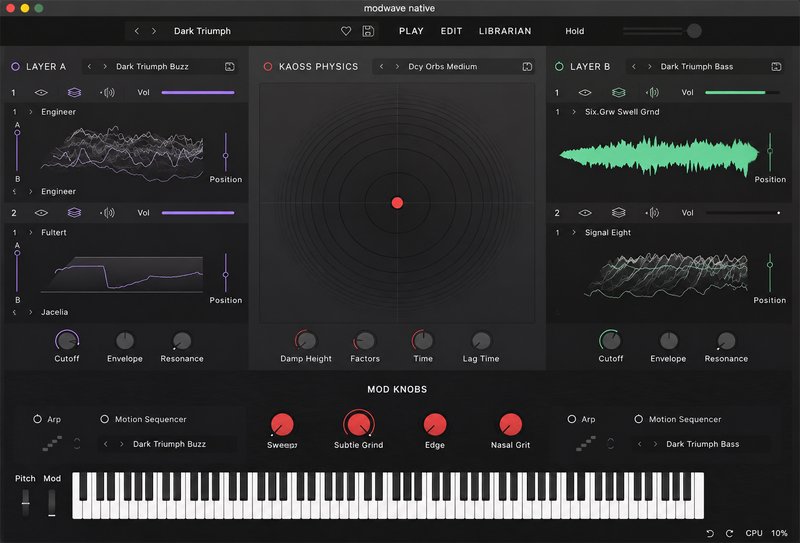
Task: Click the Layer B arpeggiator step pattern icon
Action: click(x=586, y=443)
